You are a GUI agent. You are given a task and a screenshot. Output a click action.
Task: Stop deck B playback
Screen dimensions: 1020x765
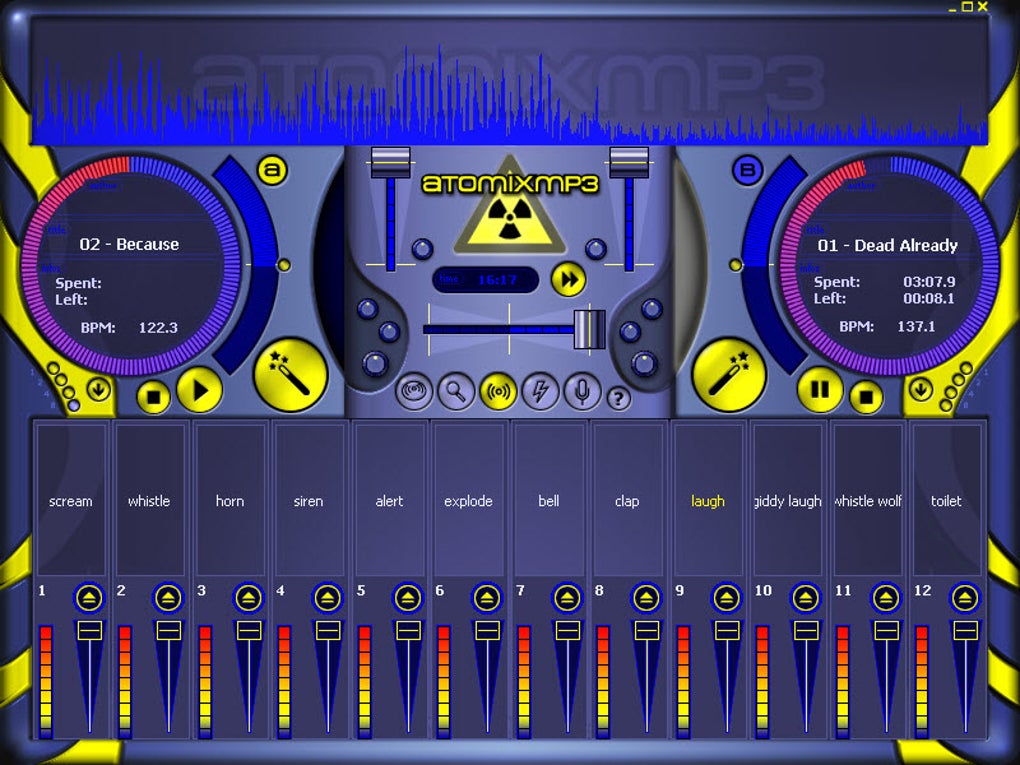[x=866, y=396]
